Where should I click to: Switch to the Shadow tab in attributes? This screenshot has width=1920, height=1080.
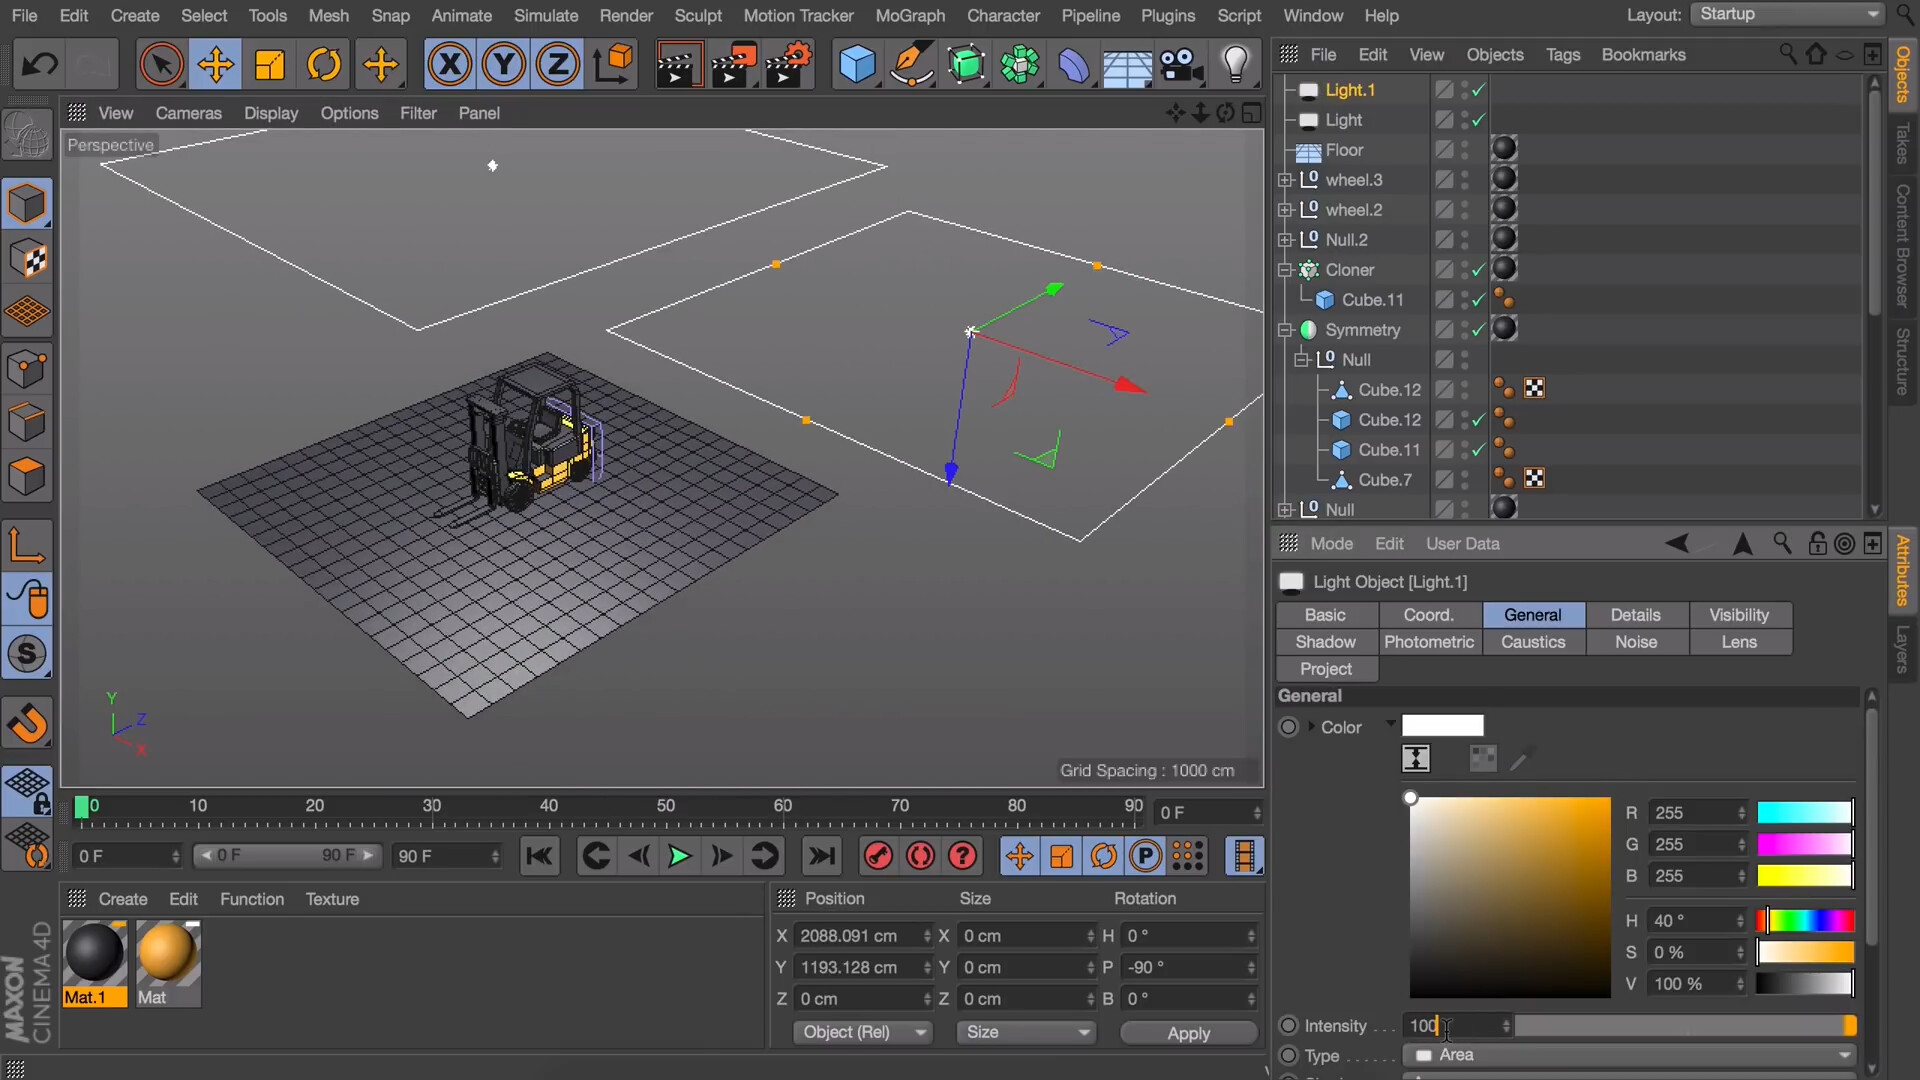click(1325, 641)
